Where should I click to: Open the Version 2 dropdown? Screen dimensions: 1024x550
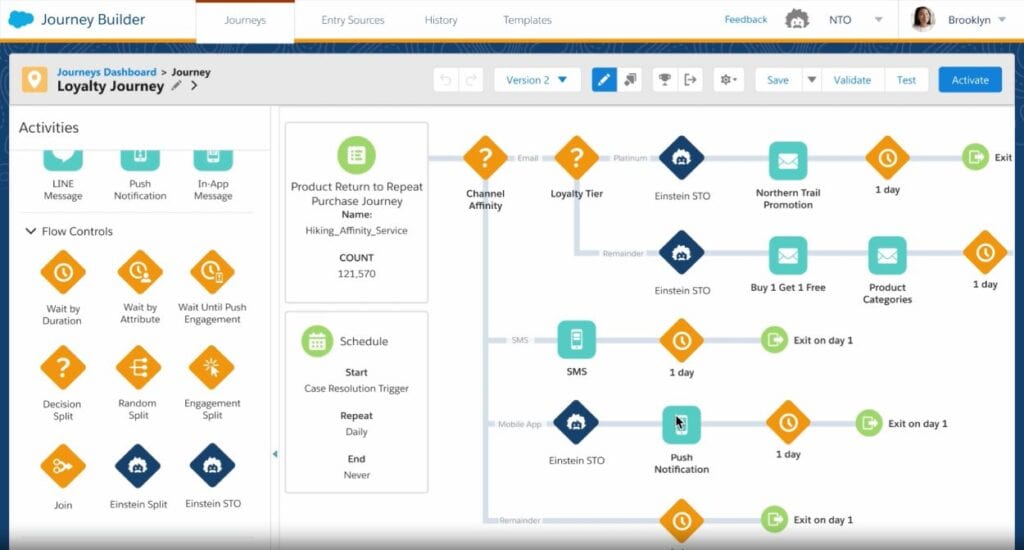[x=537, y=80]
